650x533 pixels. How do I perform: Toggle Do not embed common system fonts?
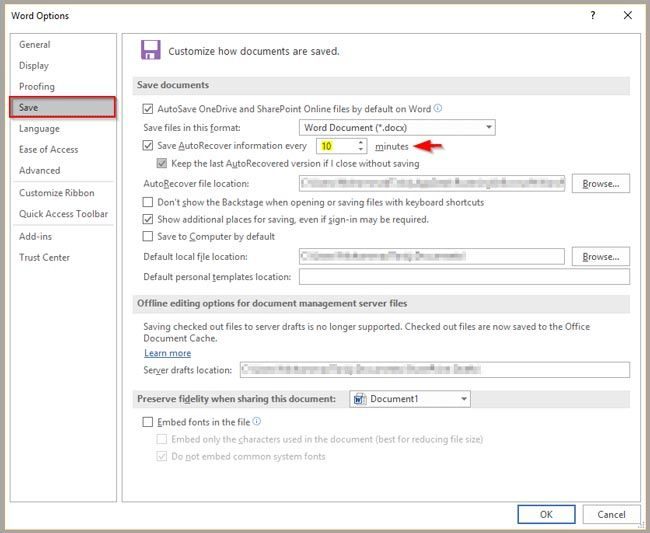pyautogui.click(x=162, y=456)
